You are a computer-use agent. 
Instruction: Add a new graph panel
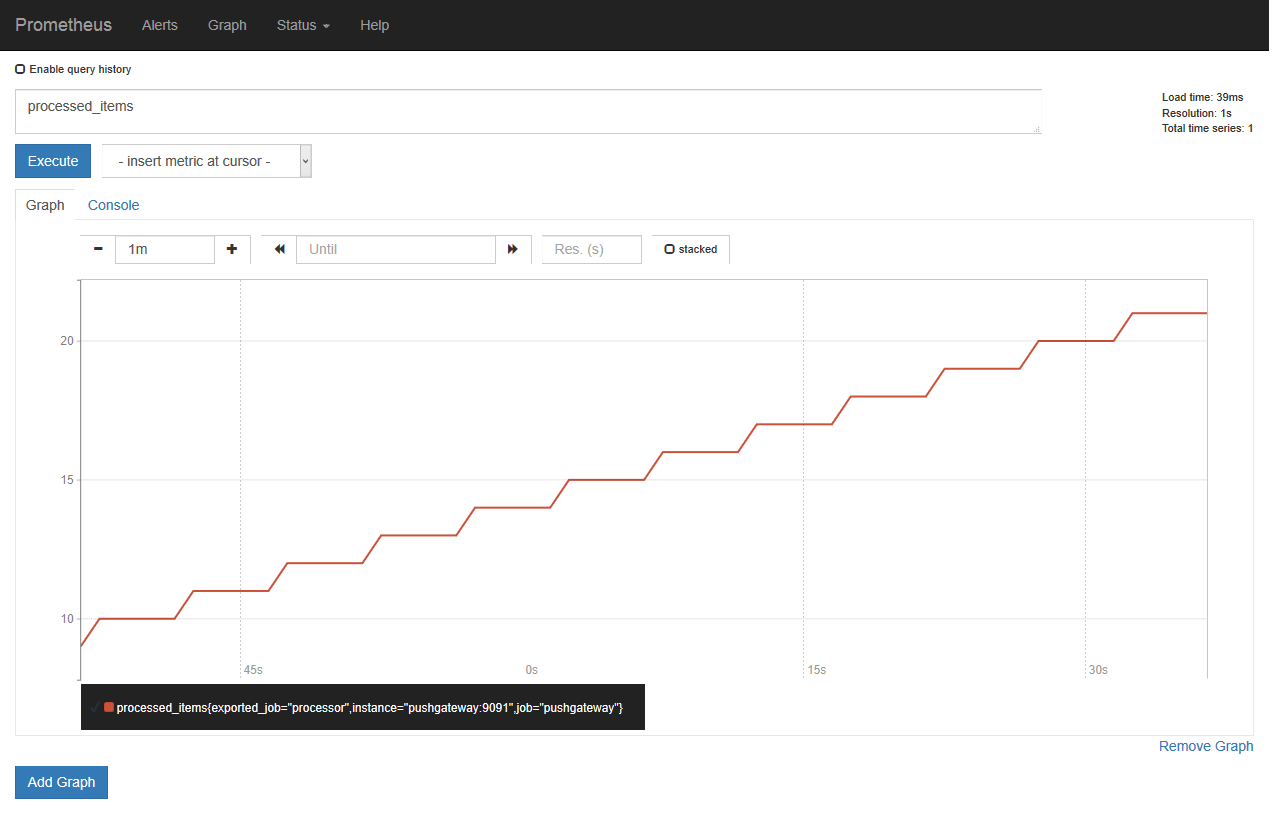click(61, 782)
